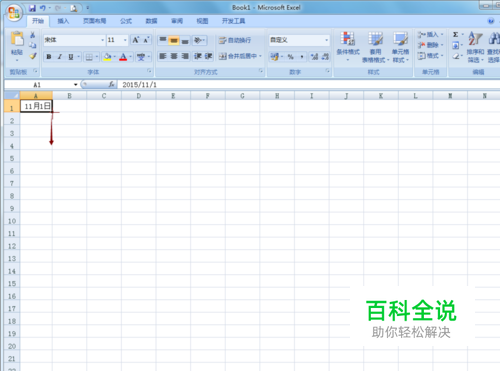Switch to the View (视图) tab

coord(202,21)
